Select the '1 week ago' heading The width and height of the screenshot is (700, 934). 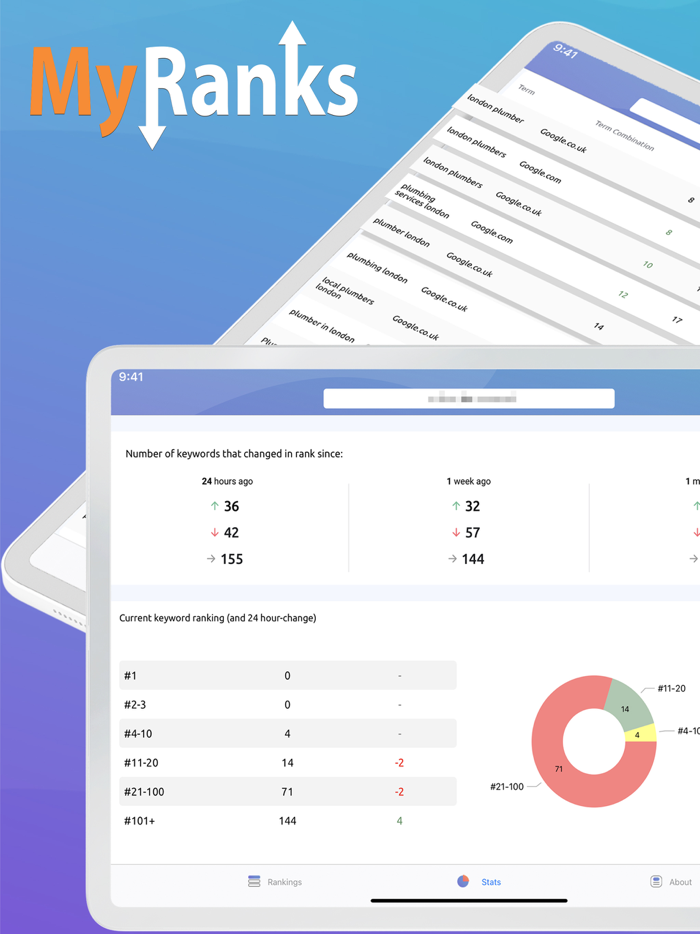click(469, 481)
